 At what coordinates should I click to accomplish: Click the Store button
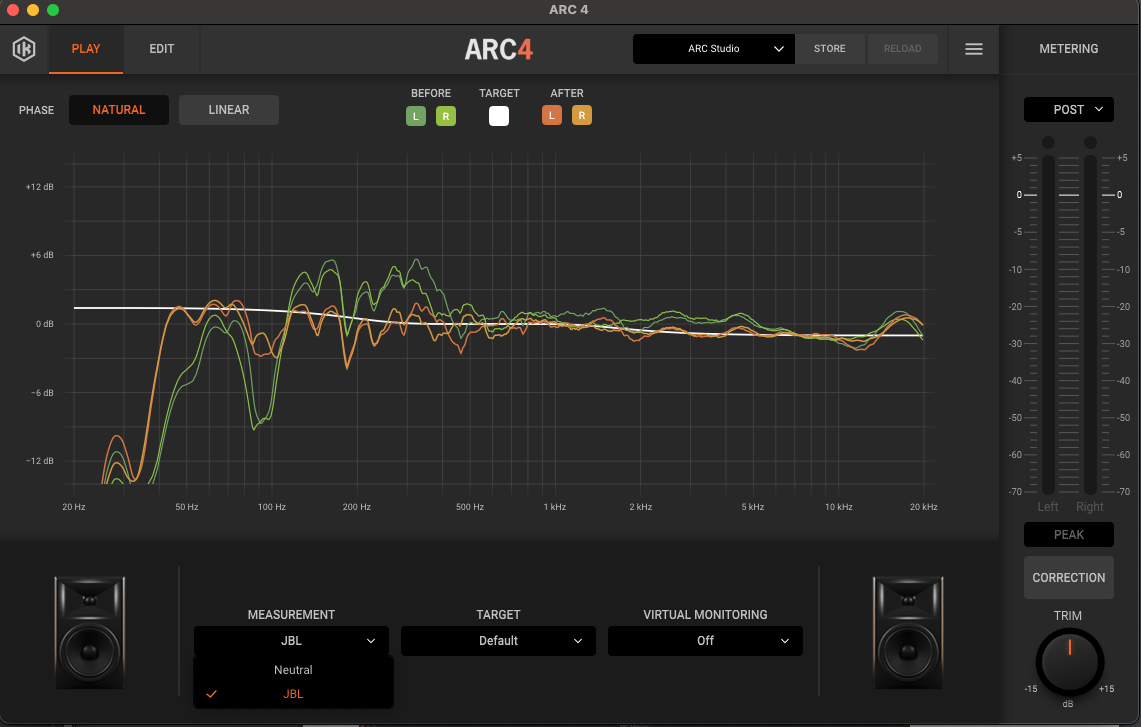[830, 49]
